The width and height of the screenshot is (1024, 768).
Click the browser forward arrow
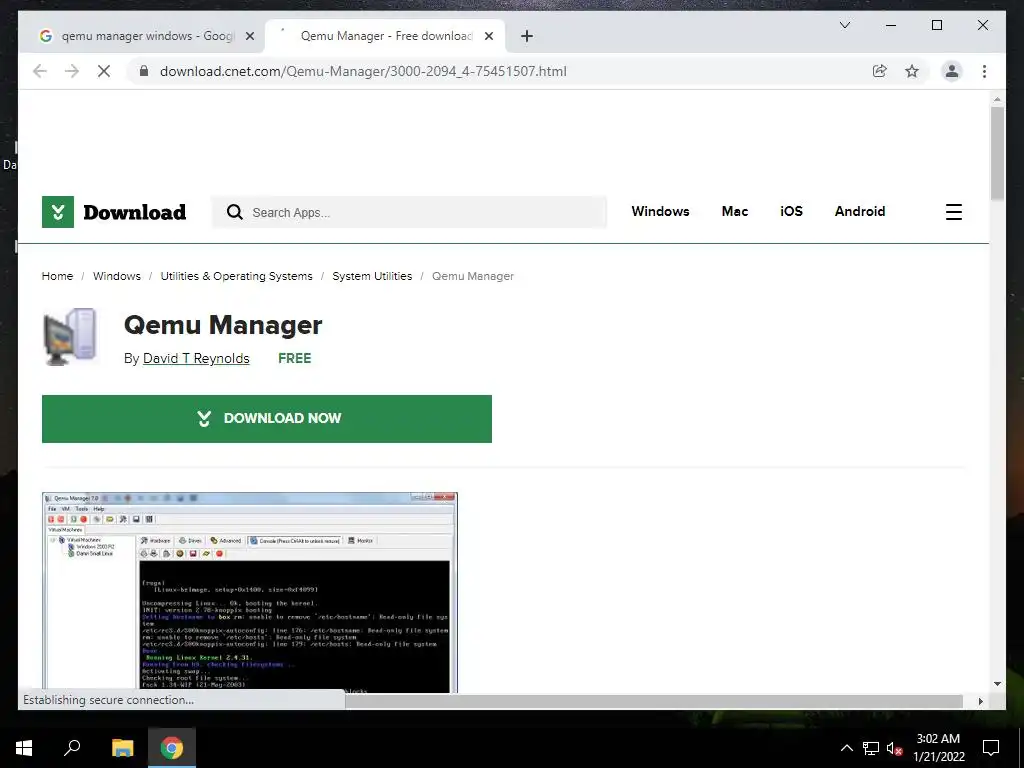[x=72, y=71]
